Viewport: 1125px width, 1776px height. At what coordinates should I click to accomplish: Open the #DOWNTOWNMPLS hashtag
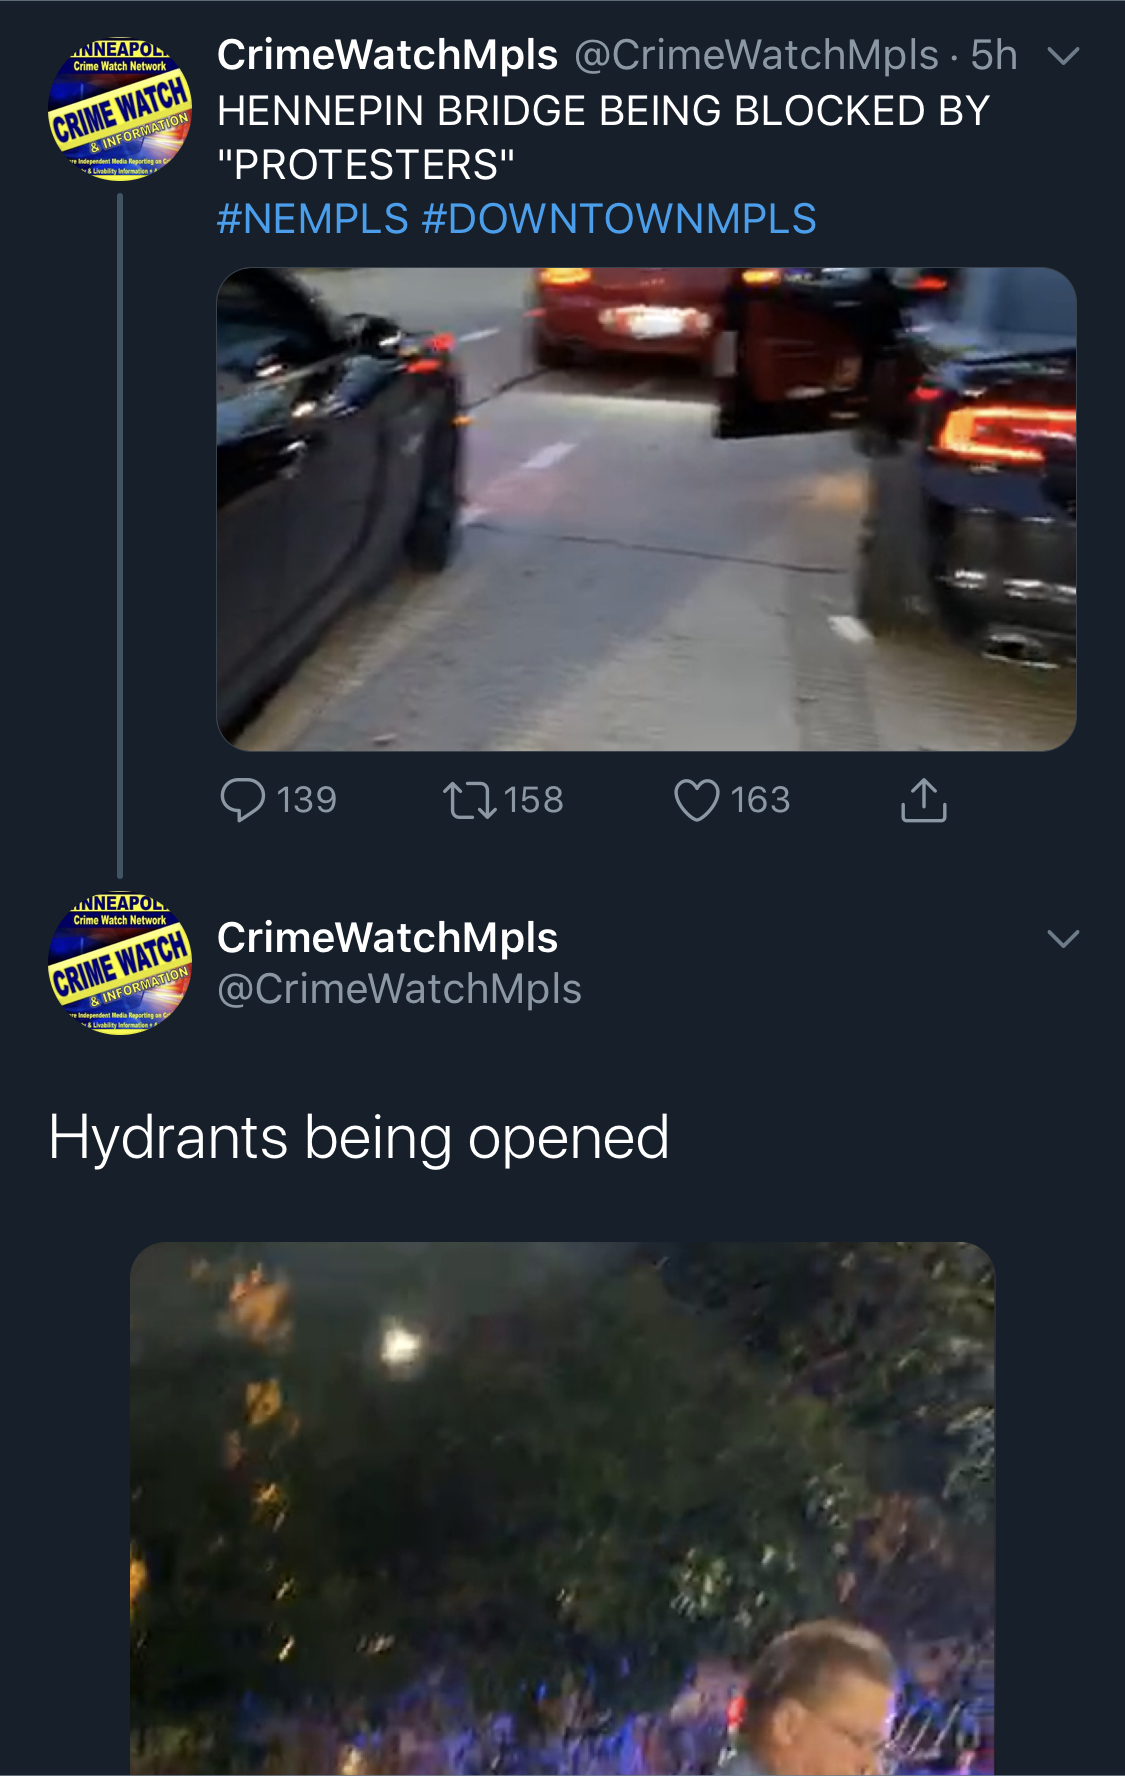point(619,219)
